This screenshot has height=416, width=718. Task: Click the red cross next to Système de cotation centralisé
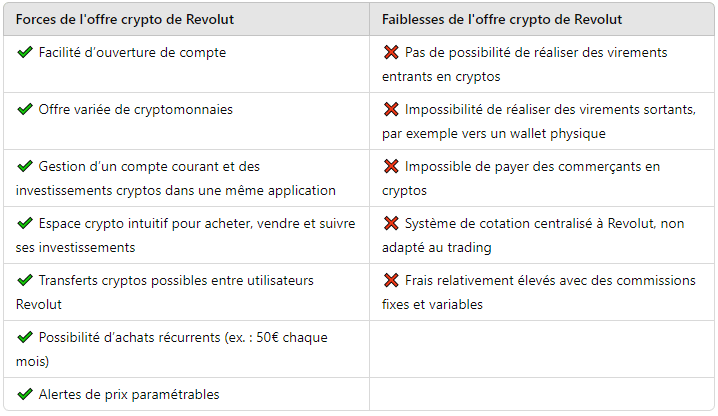pyautogui.click(x=391, y=223)
